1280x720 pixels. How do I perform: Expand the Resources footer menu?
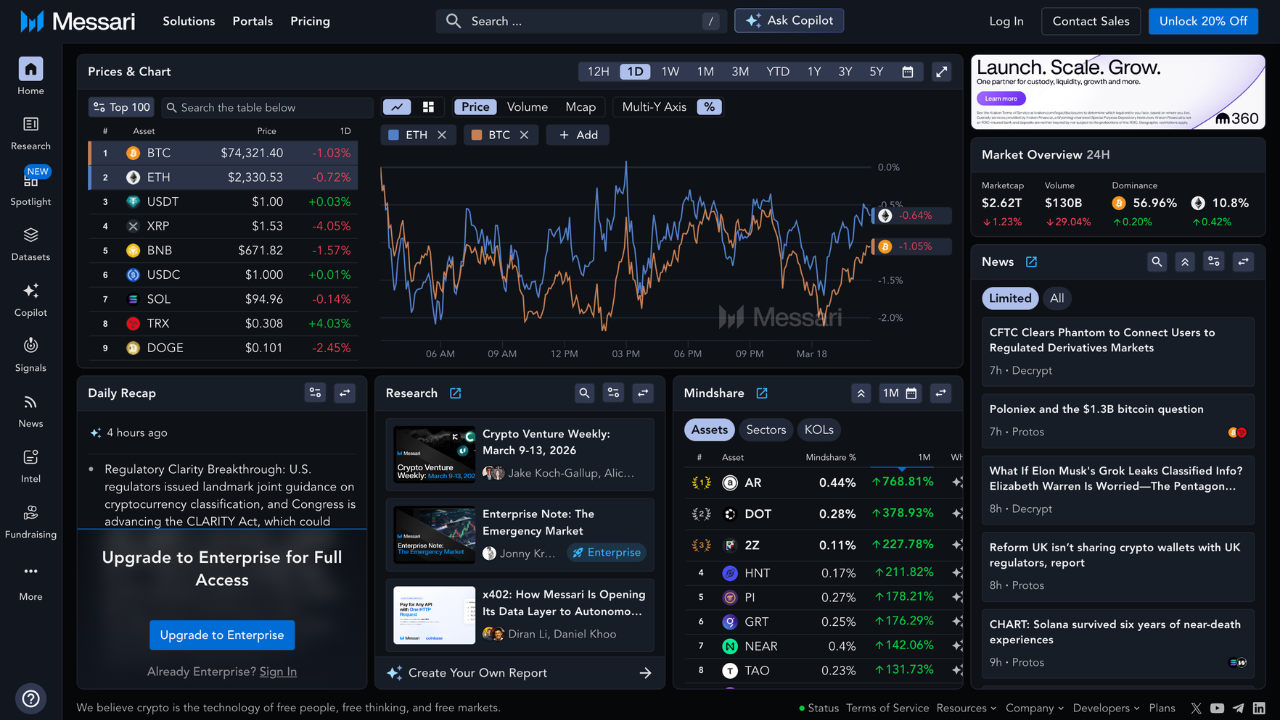(x=967, y=708)
